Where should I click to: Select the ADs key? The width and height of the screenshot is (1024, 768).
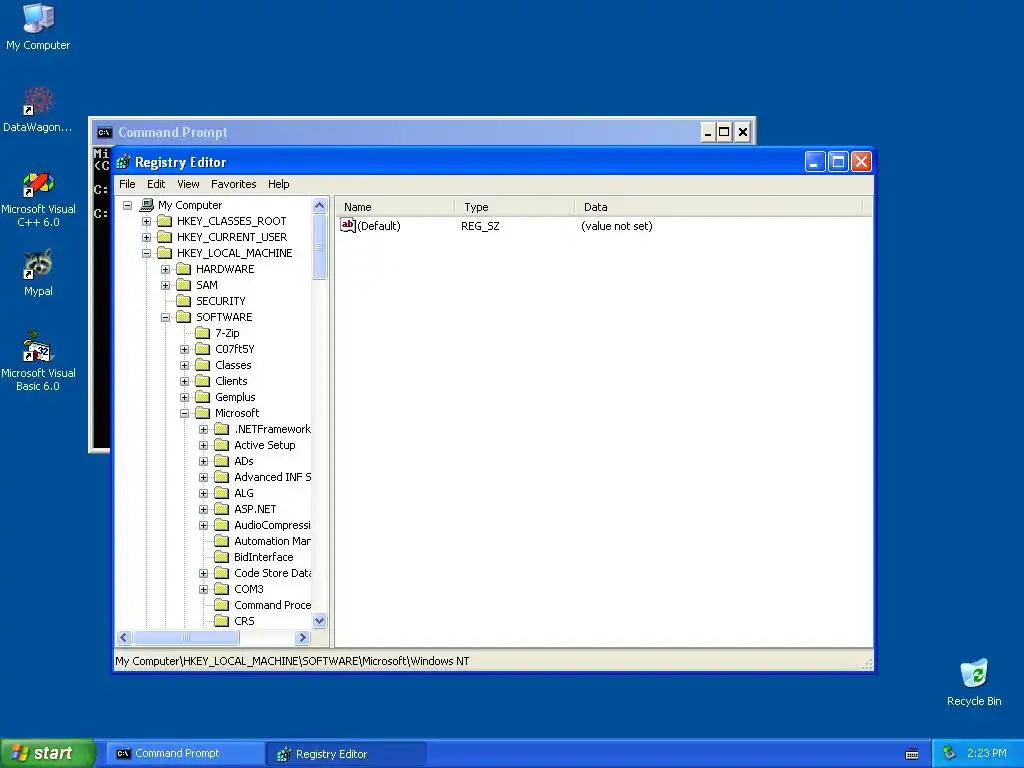[x=244, y=461]
